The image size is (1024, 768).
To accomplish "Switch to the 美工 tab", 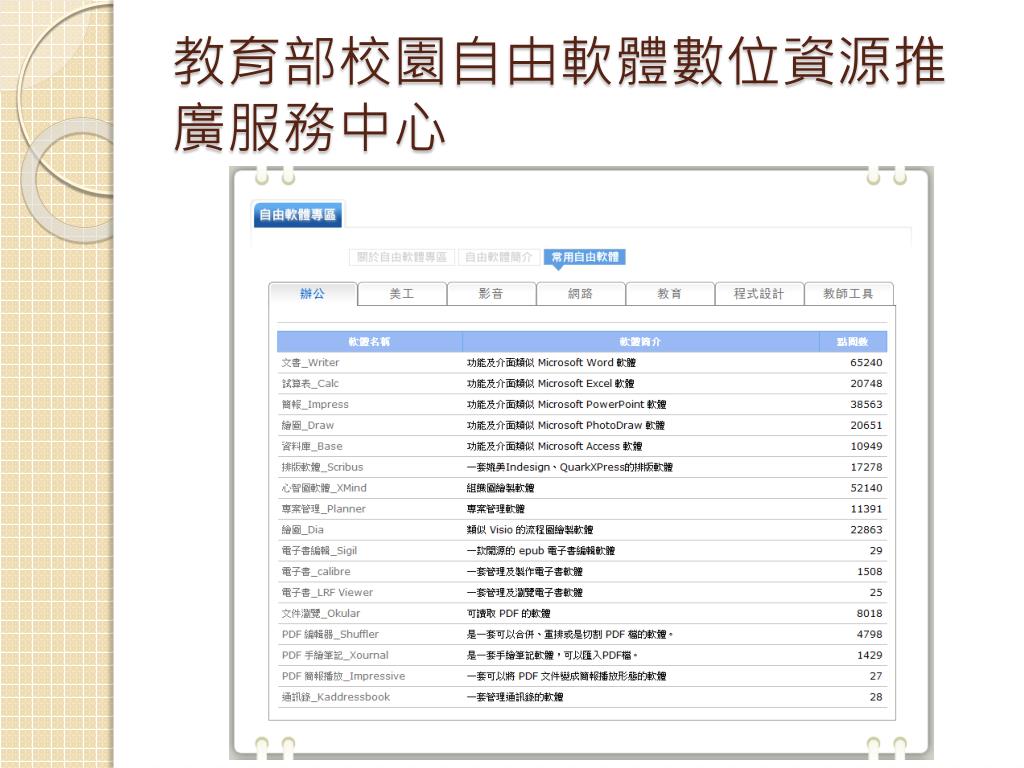I will click(x=402, y=294).
